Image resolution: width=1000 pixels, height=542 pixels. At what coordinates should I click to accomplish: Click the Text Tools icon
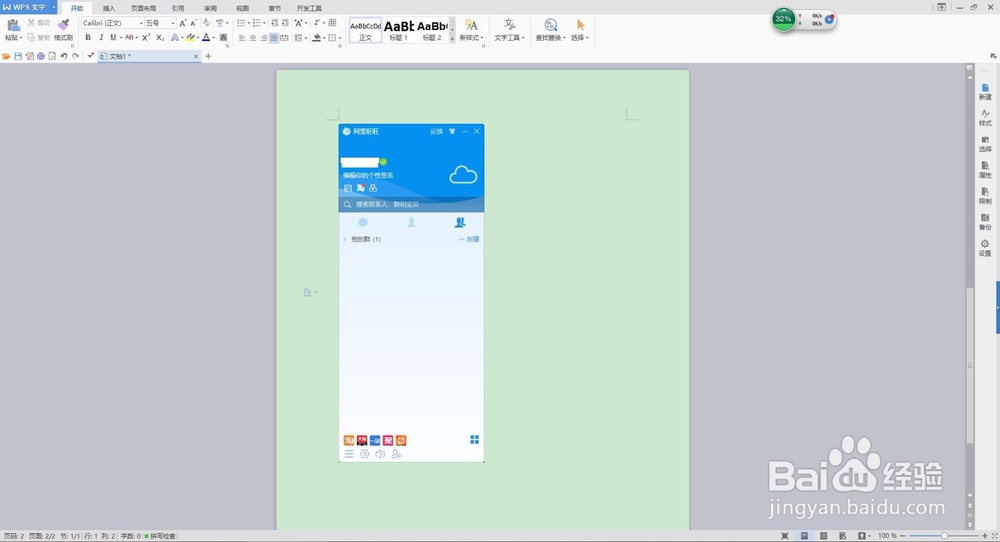pos(509,25)
